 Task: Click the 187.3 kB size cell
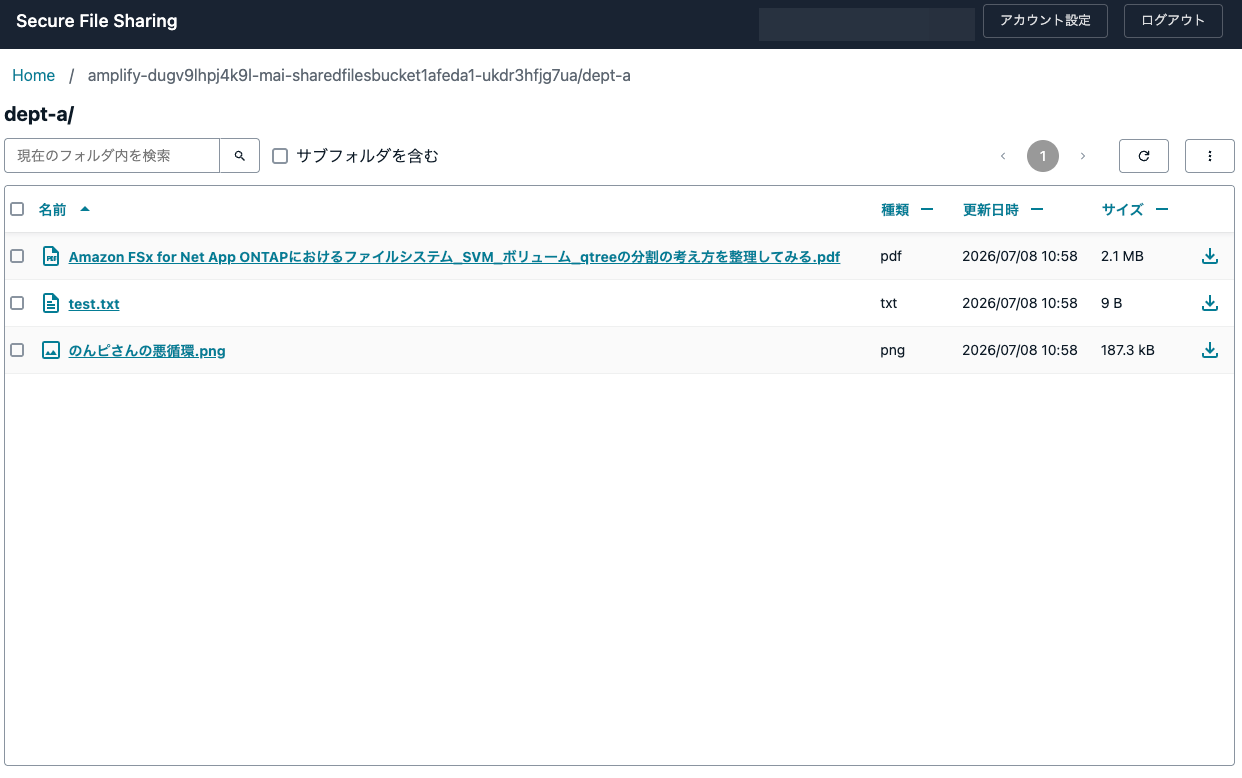coord(1128,350)
